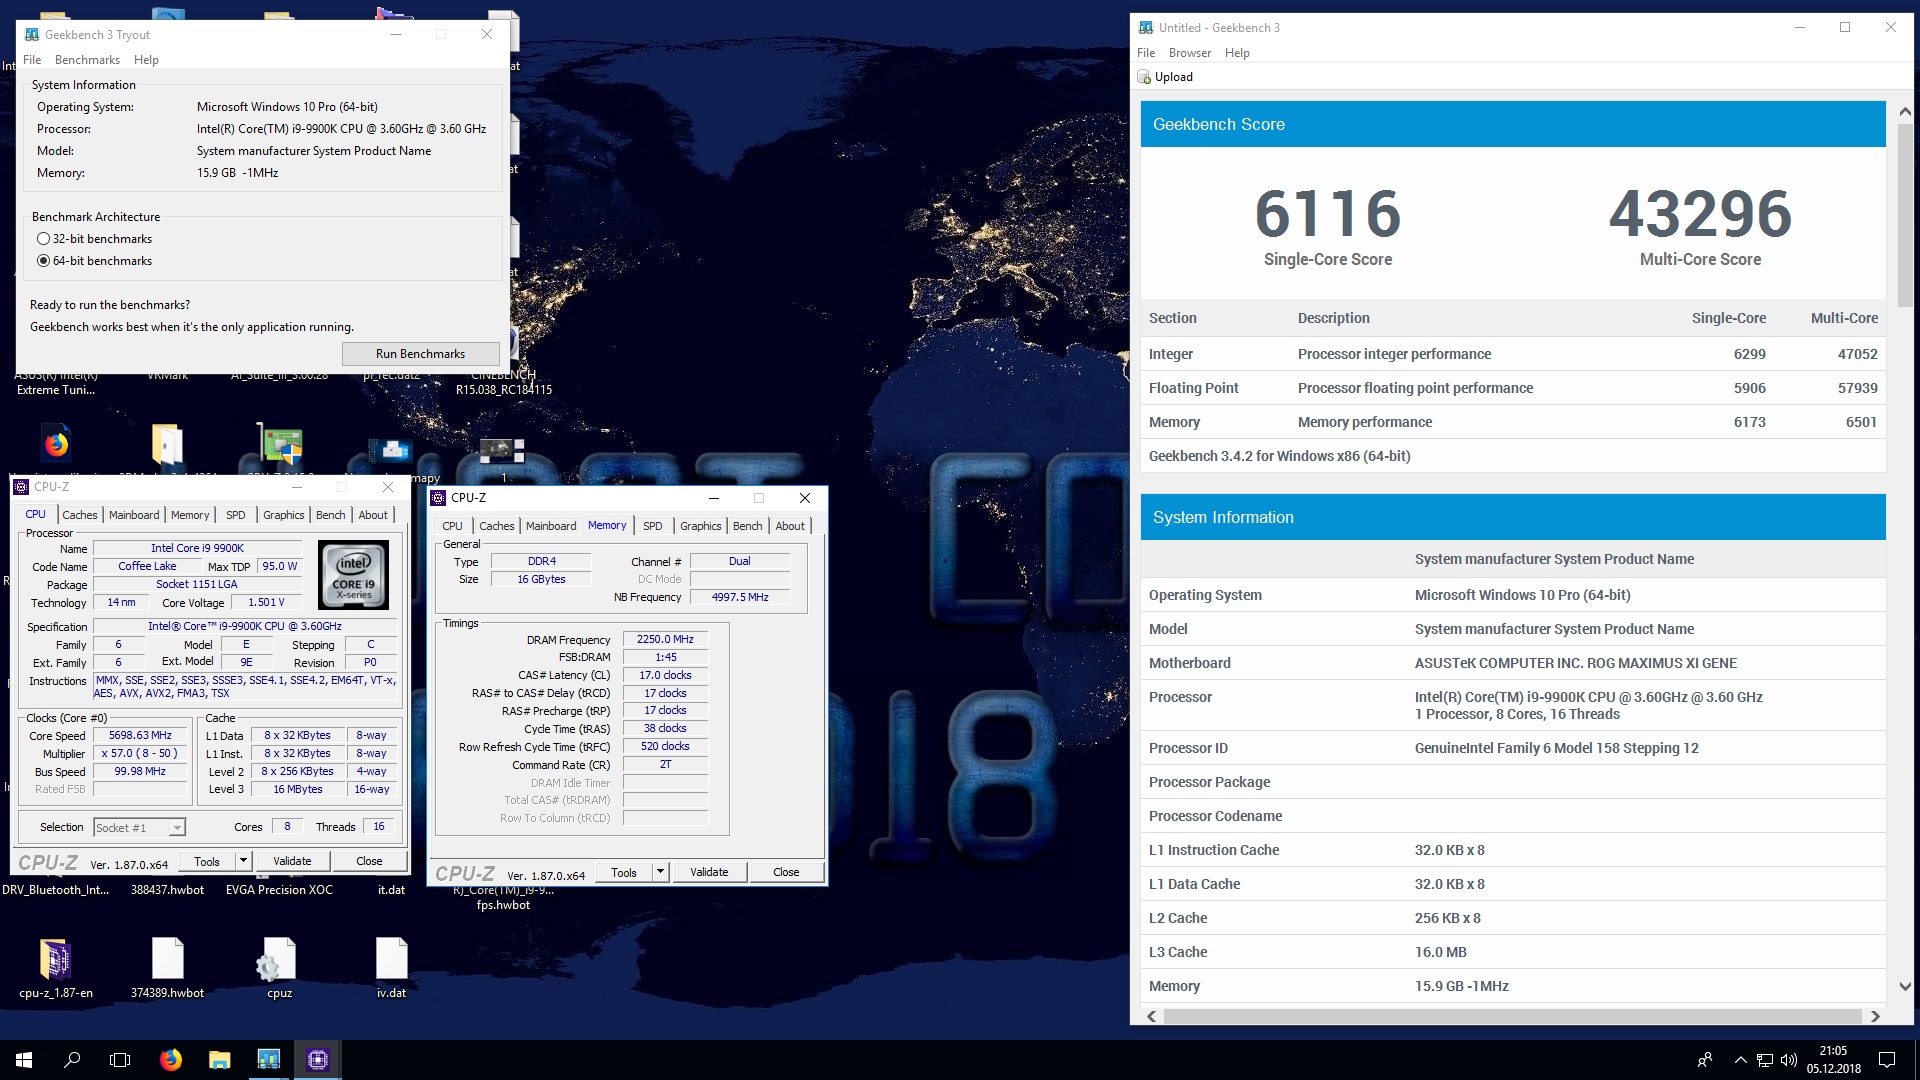Open the 'mapy' screenshot thumbnail on desktop
The width and height of the screenshot is (1920, 1080).
[391, 450]
